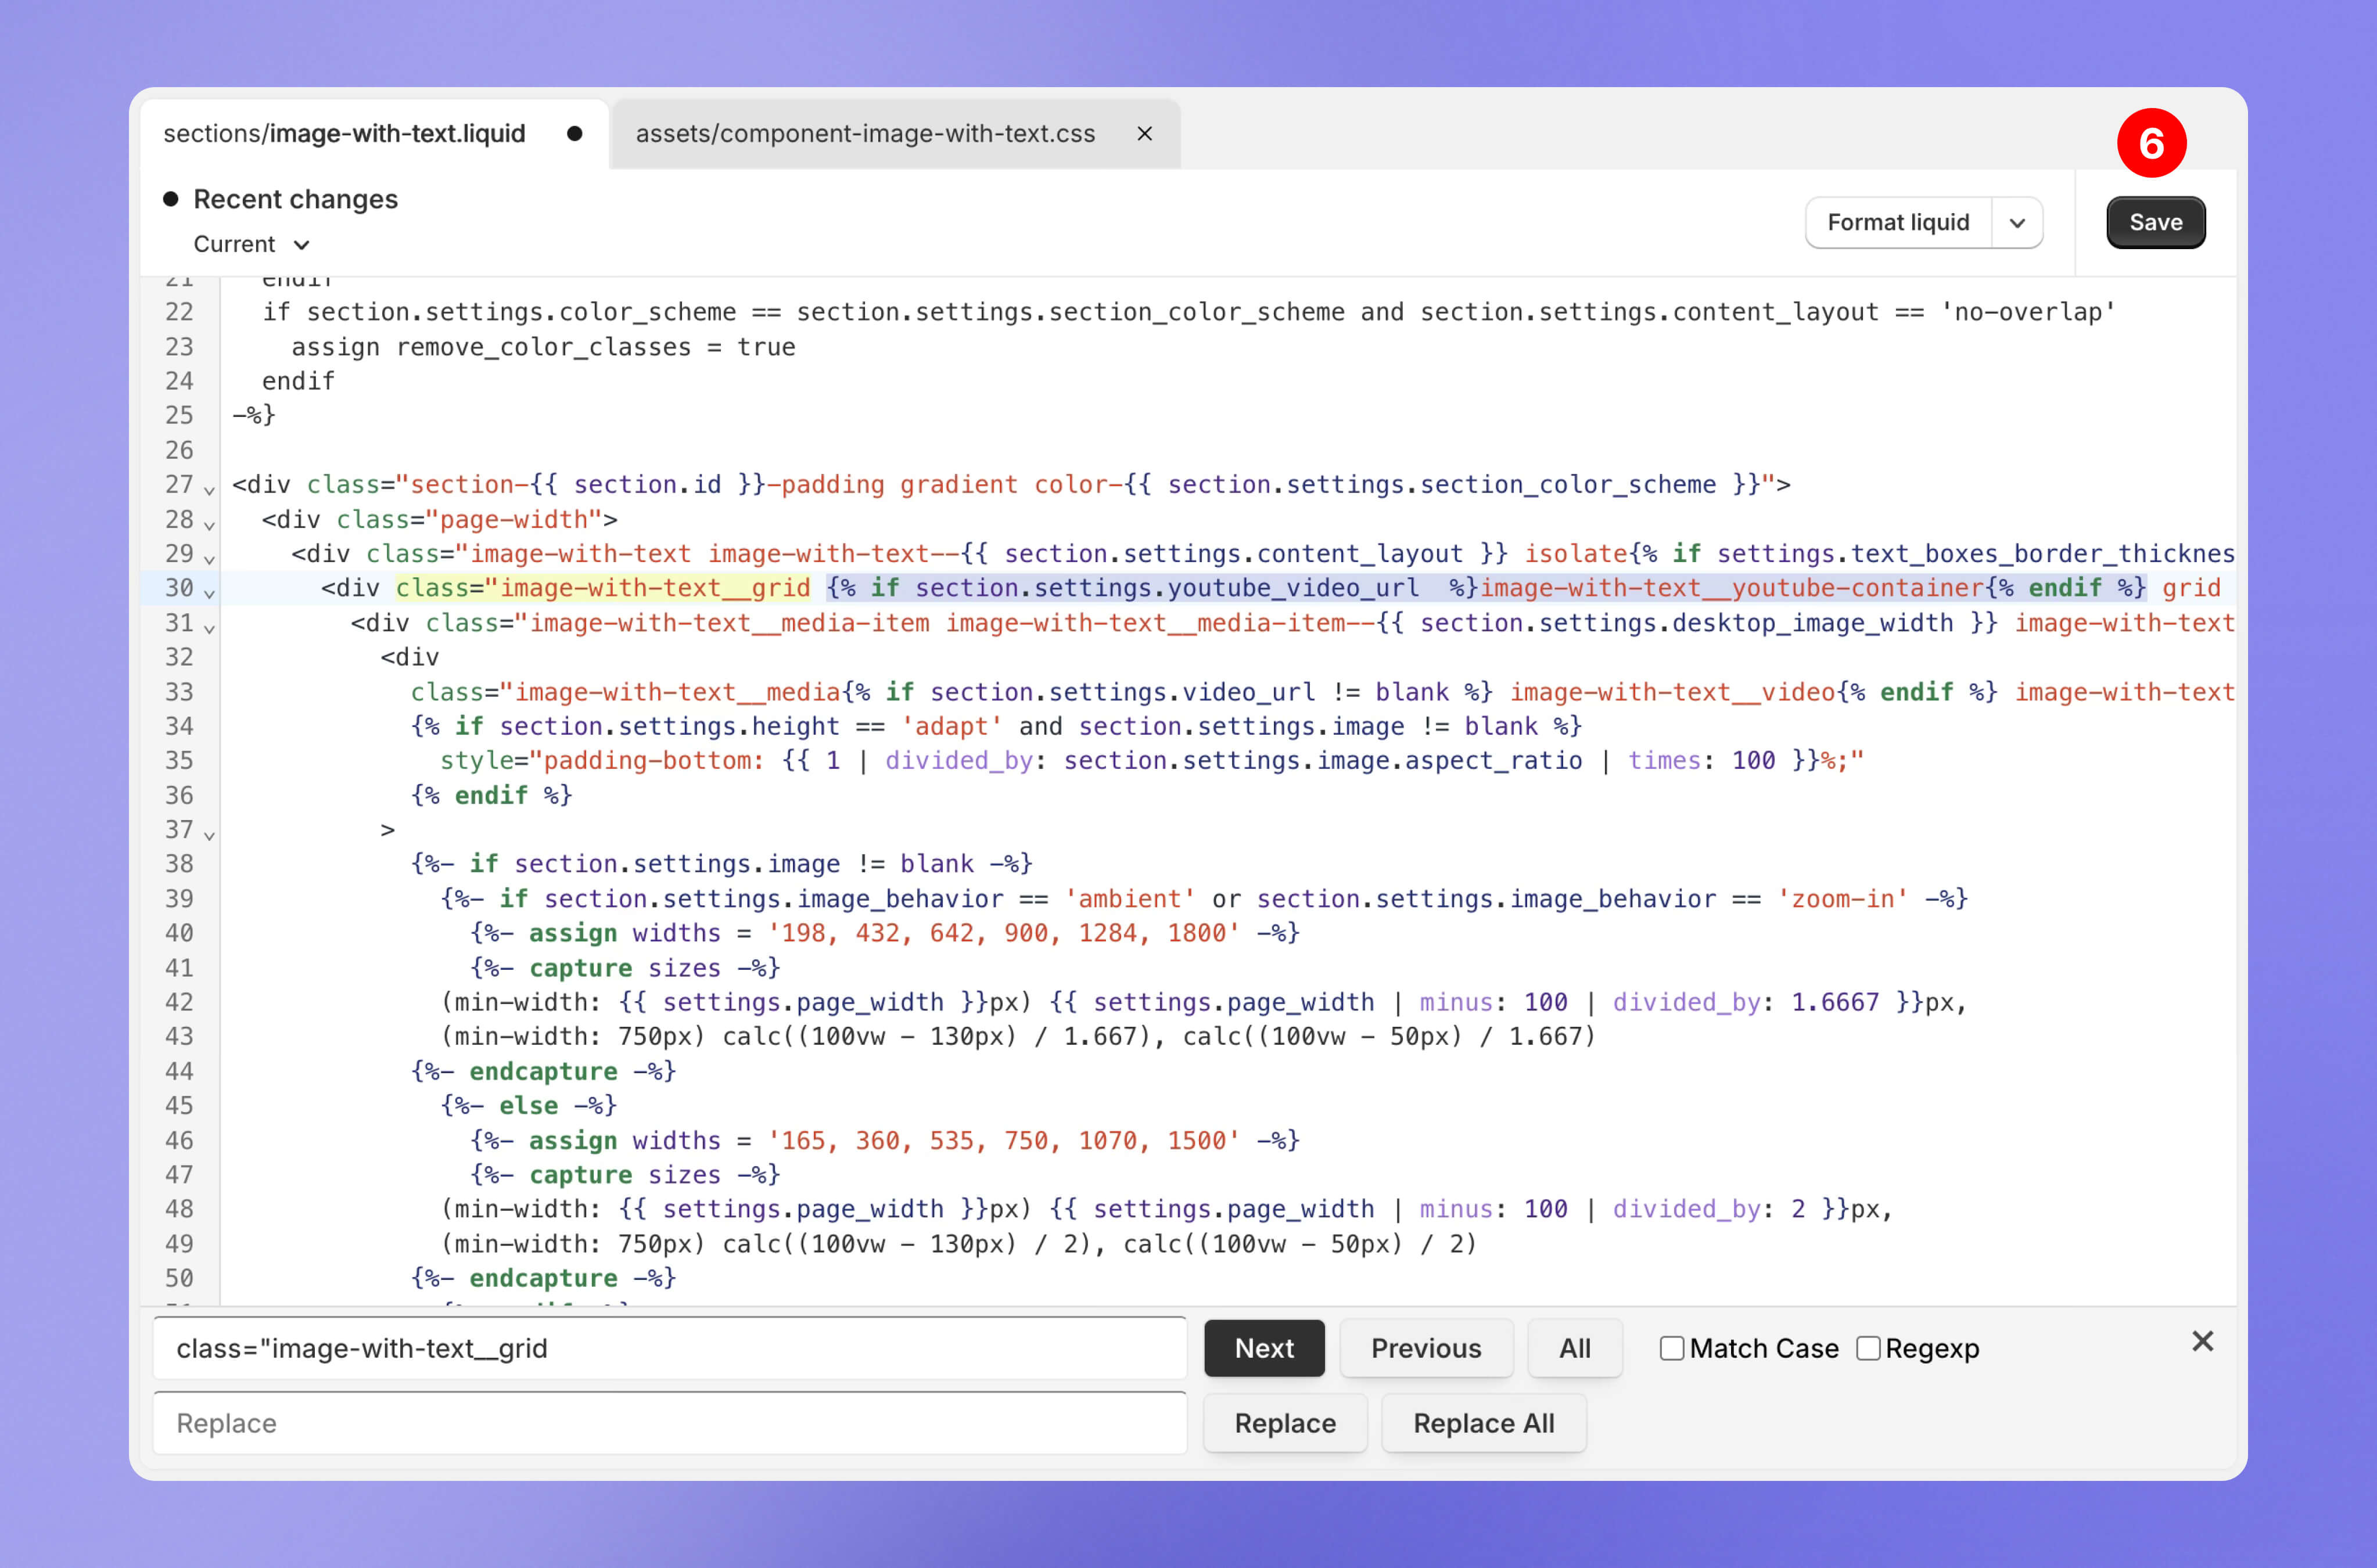Expand the Current version dropdown
Viewport: 2377px width, 1568px height.
[x=252, y=244]
